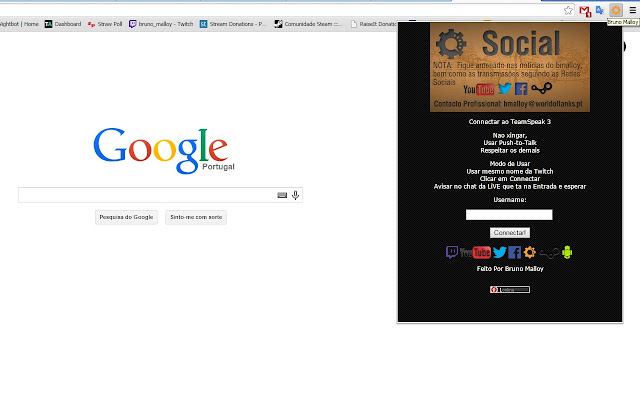640x400 pixels.
Task: Open Facebook icon in the popup footer row
Action: [515, 252]
